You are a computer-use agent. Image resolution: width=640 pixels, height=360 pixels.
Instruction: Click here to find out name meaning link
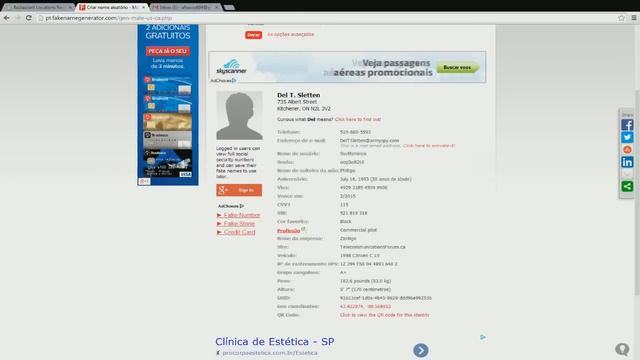click(358, 120)
